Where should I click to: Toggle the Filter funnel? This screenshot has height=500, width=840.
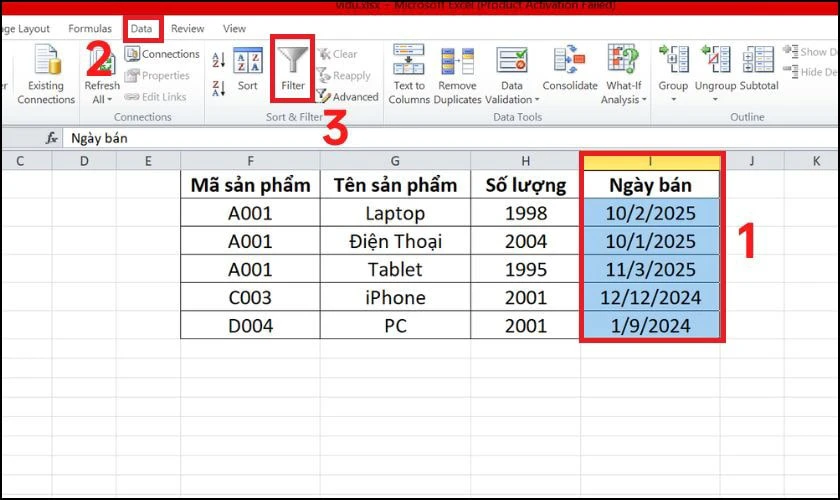pyautogui.click(x=292, y=69)
